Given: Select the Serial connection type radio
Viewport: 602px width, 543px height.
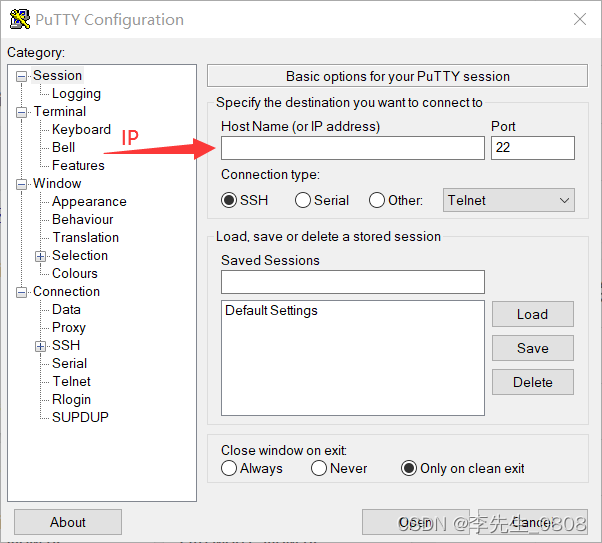Looking at the screenshot, I should click(x=303, y=200).
